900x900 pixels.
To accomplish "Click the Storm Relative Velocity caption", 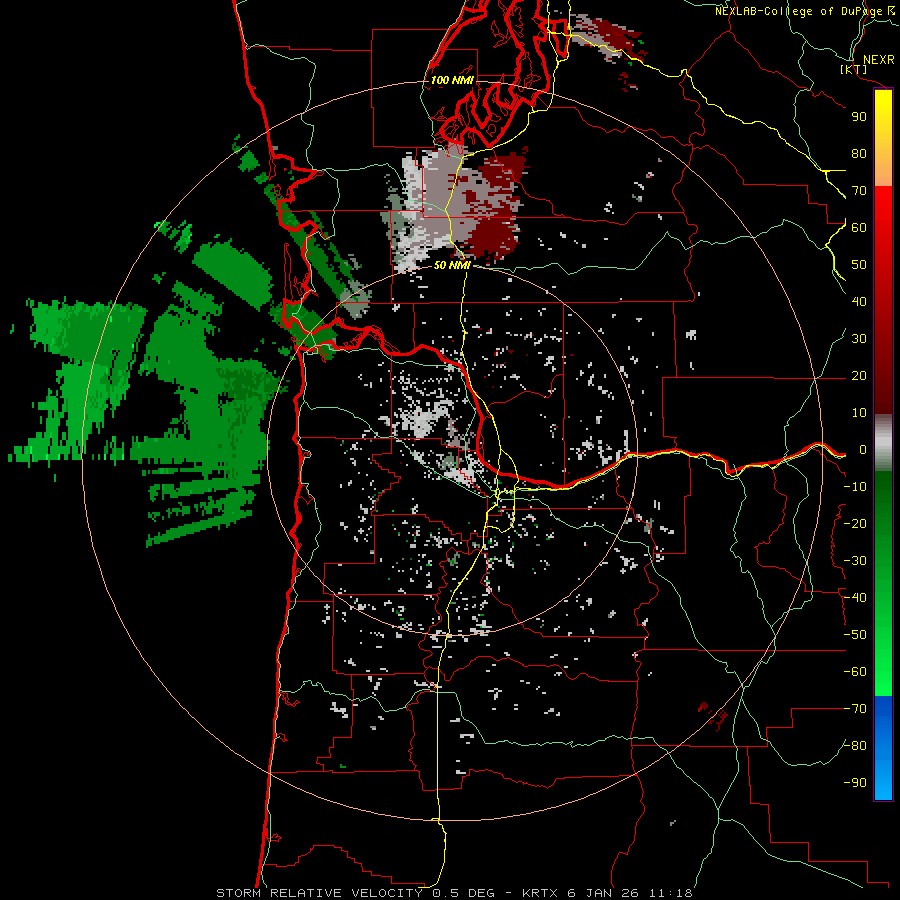I will (454, 893).
